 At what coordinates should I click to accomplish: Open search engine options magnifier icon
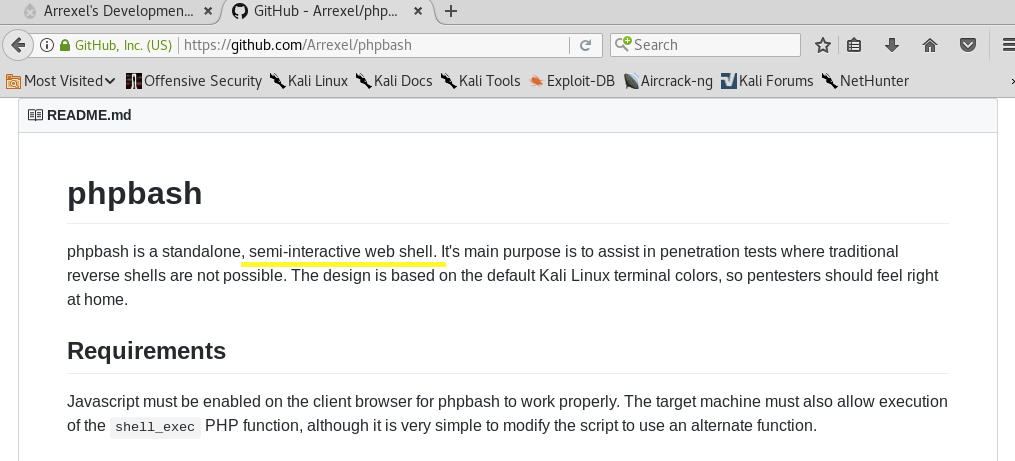623,44
